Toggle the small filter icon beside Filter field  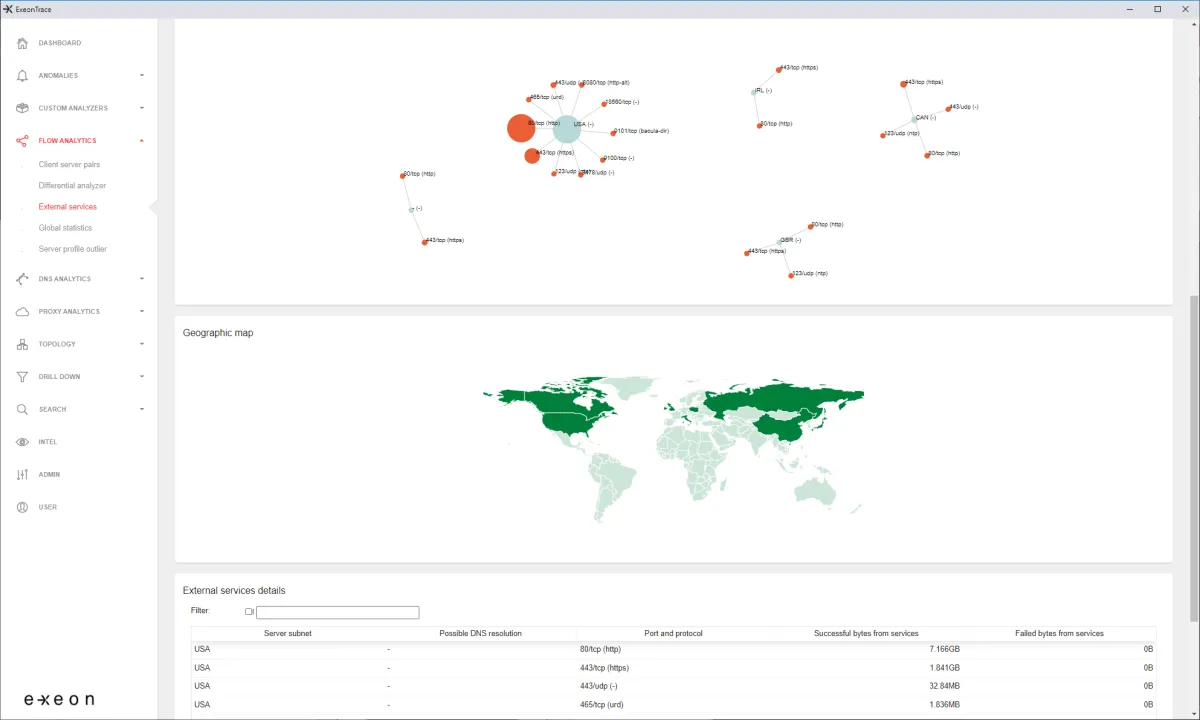pos(249,611)
